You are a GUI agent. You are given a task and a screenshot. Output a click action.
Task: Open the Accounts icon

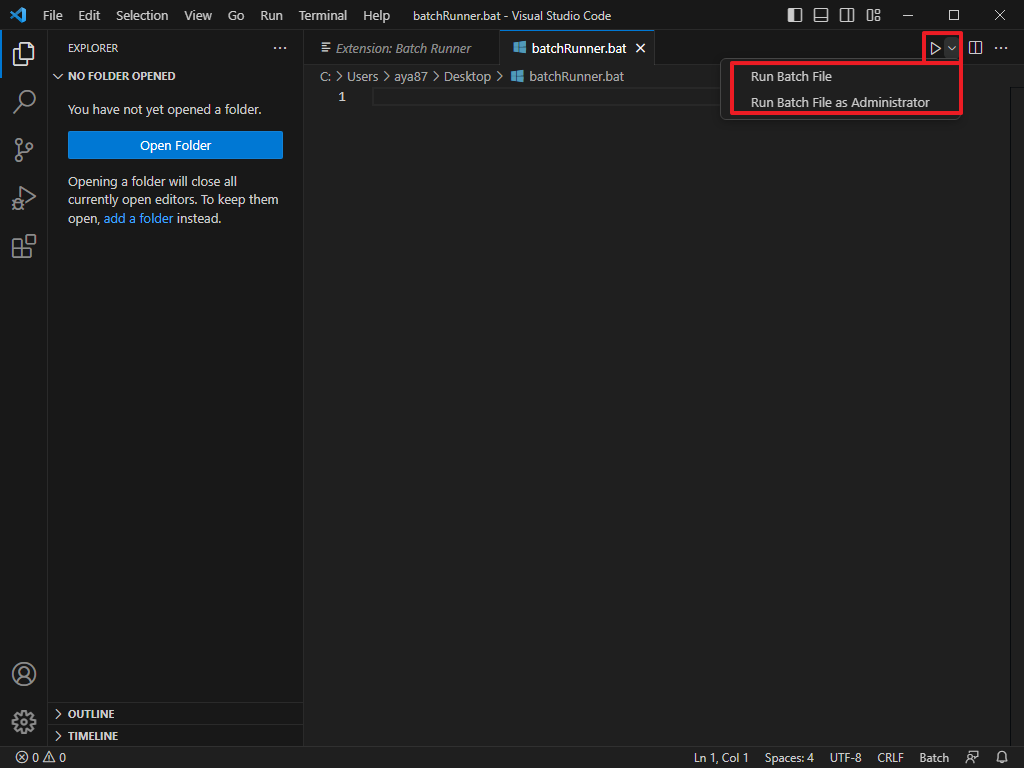[x=24, y=674]
